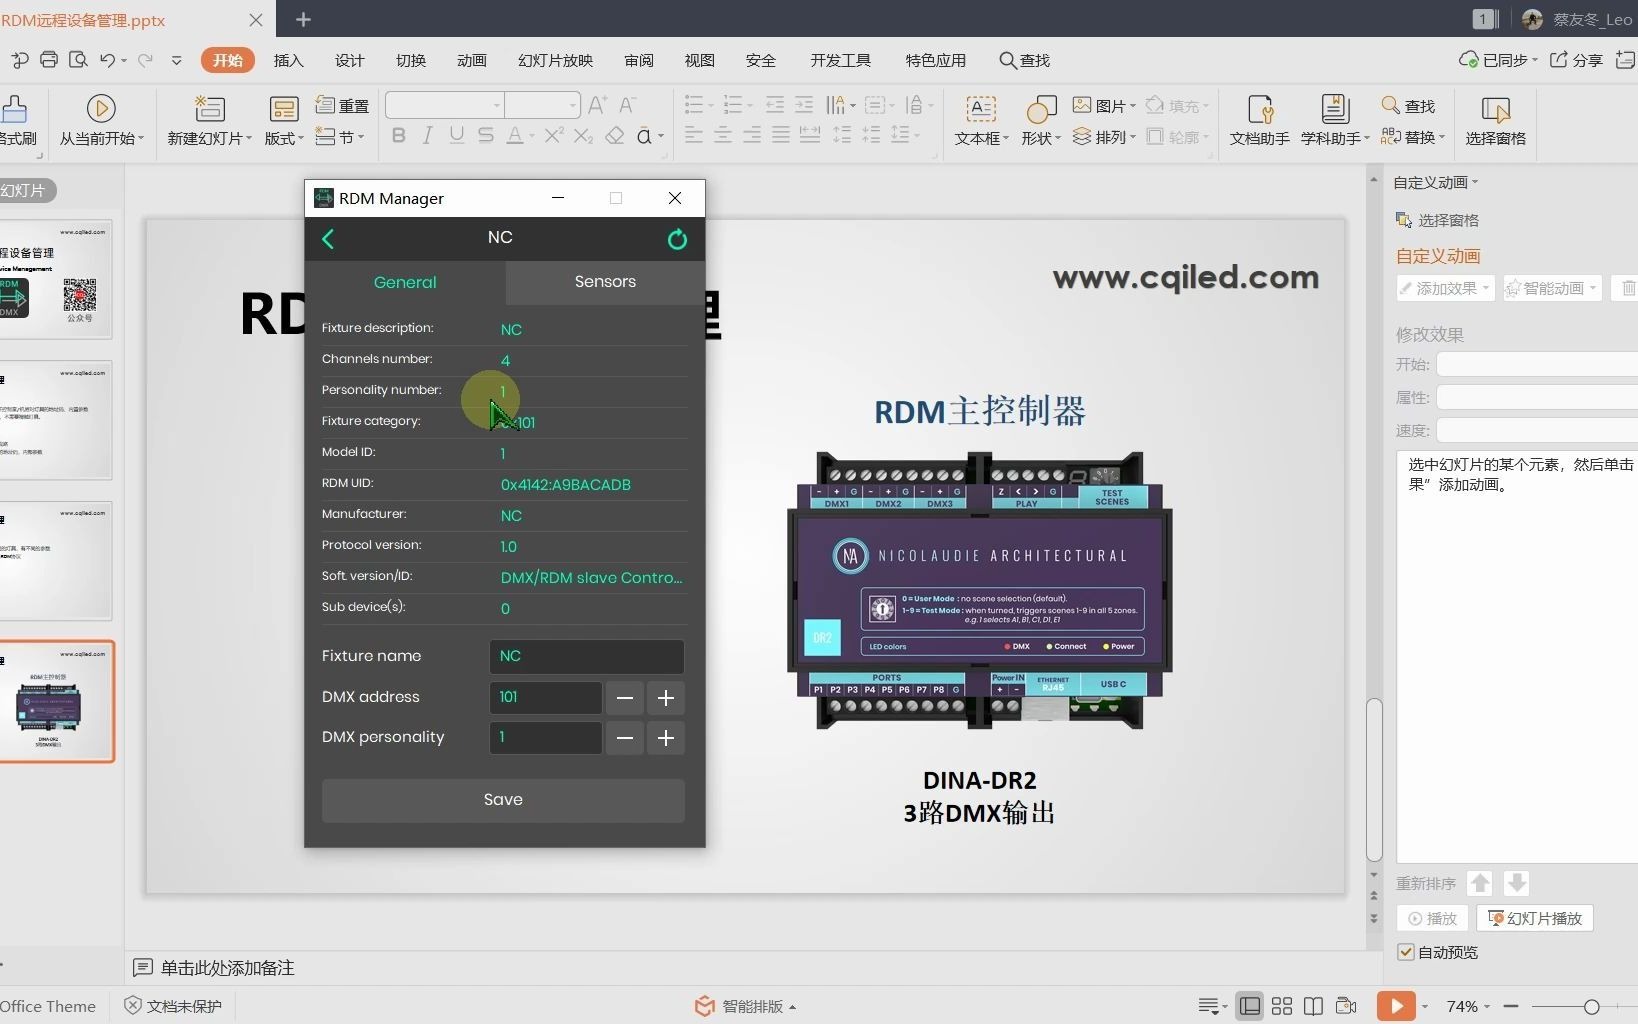Increase the DMX address value
The width and height of the screenshot is (1638, 1024).
point(666,698)
